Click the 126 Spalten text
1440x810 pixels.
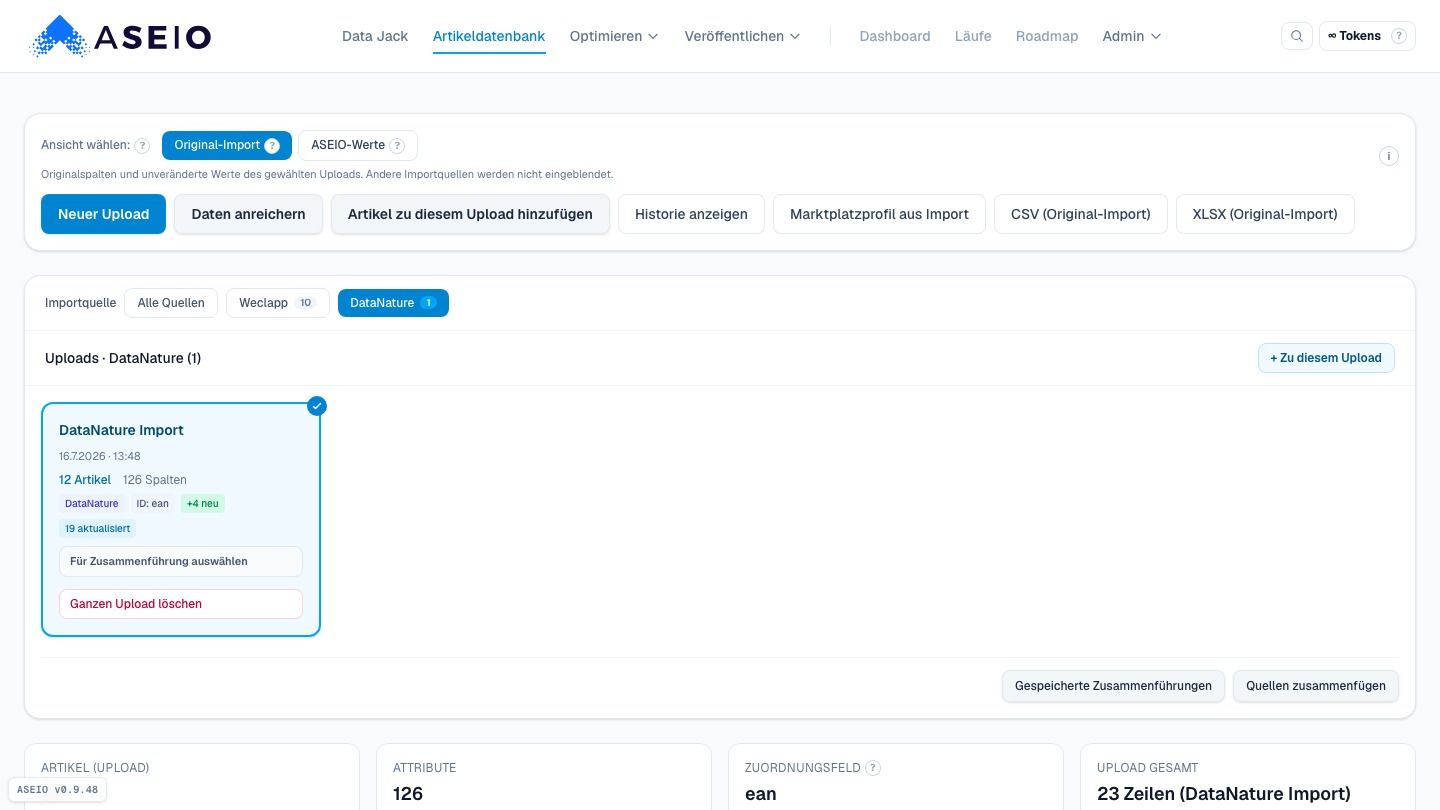pyautogui.click(x=155, y=480)
